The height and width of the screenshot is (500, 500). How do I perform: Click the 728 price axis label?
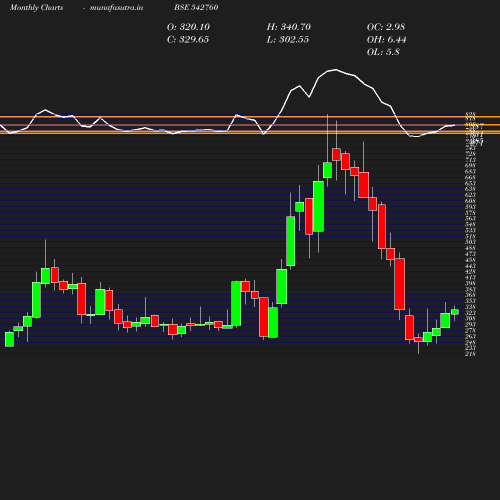tap(470, 154)
